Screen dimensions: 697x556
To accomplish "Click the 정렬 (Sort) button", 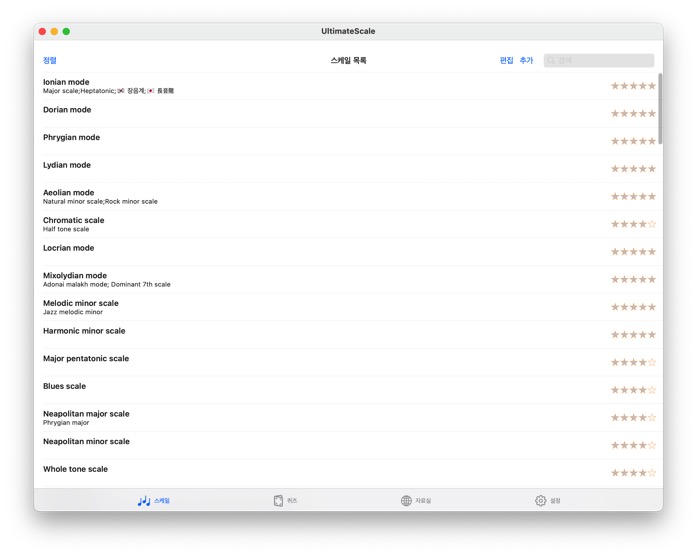I will pos(50,61).
